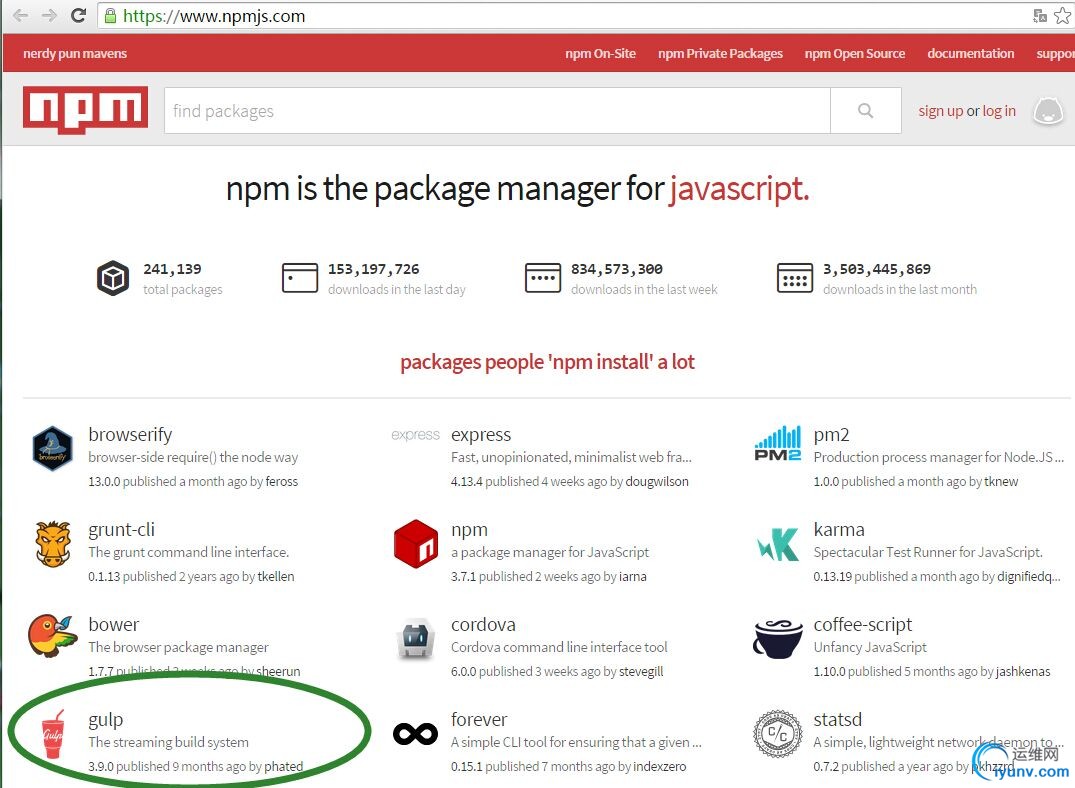Open the forever package link

pyautogui.click(x=479, y=719)
